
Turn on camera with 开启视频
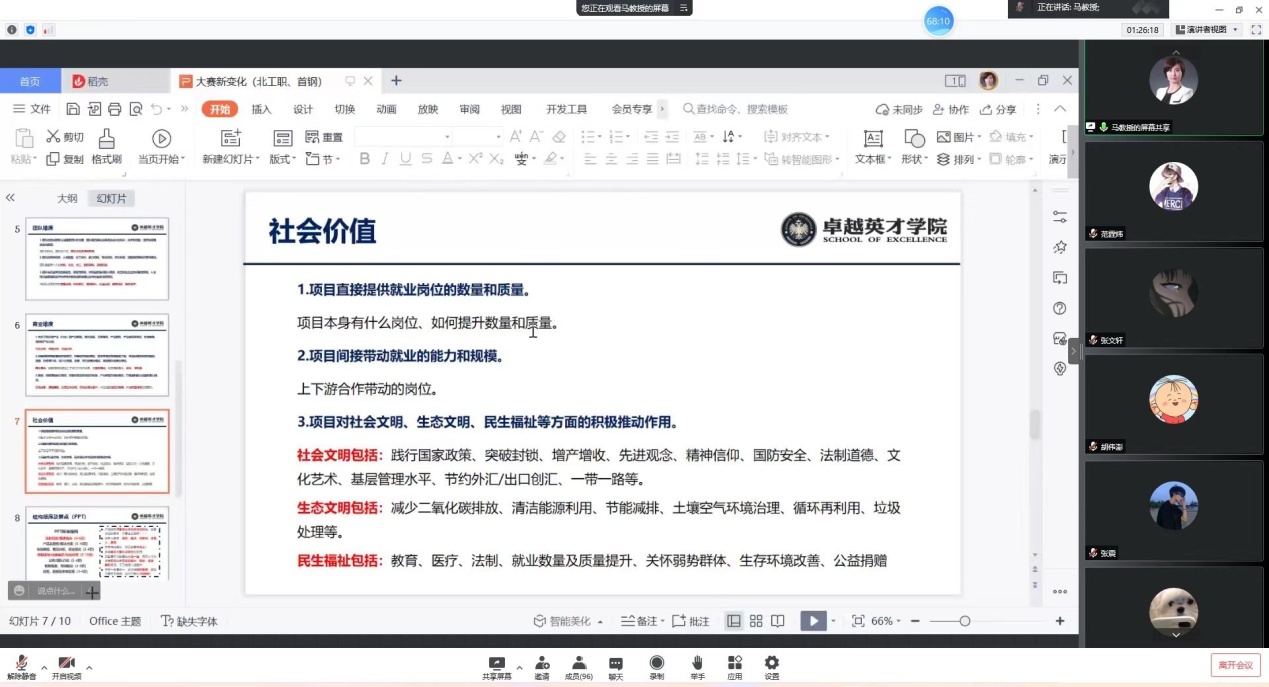pos(66,664)
